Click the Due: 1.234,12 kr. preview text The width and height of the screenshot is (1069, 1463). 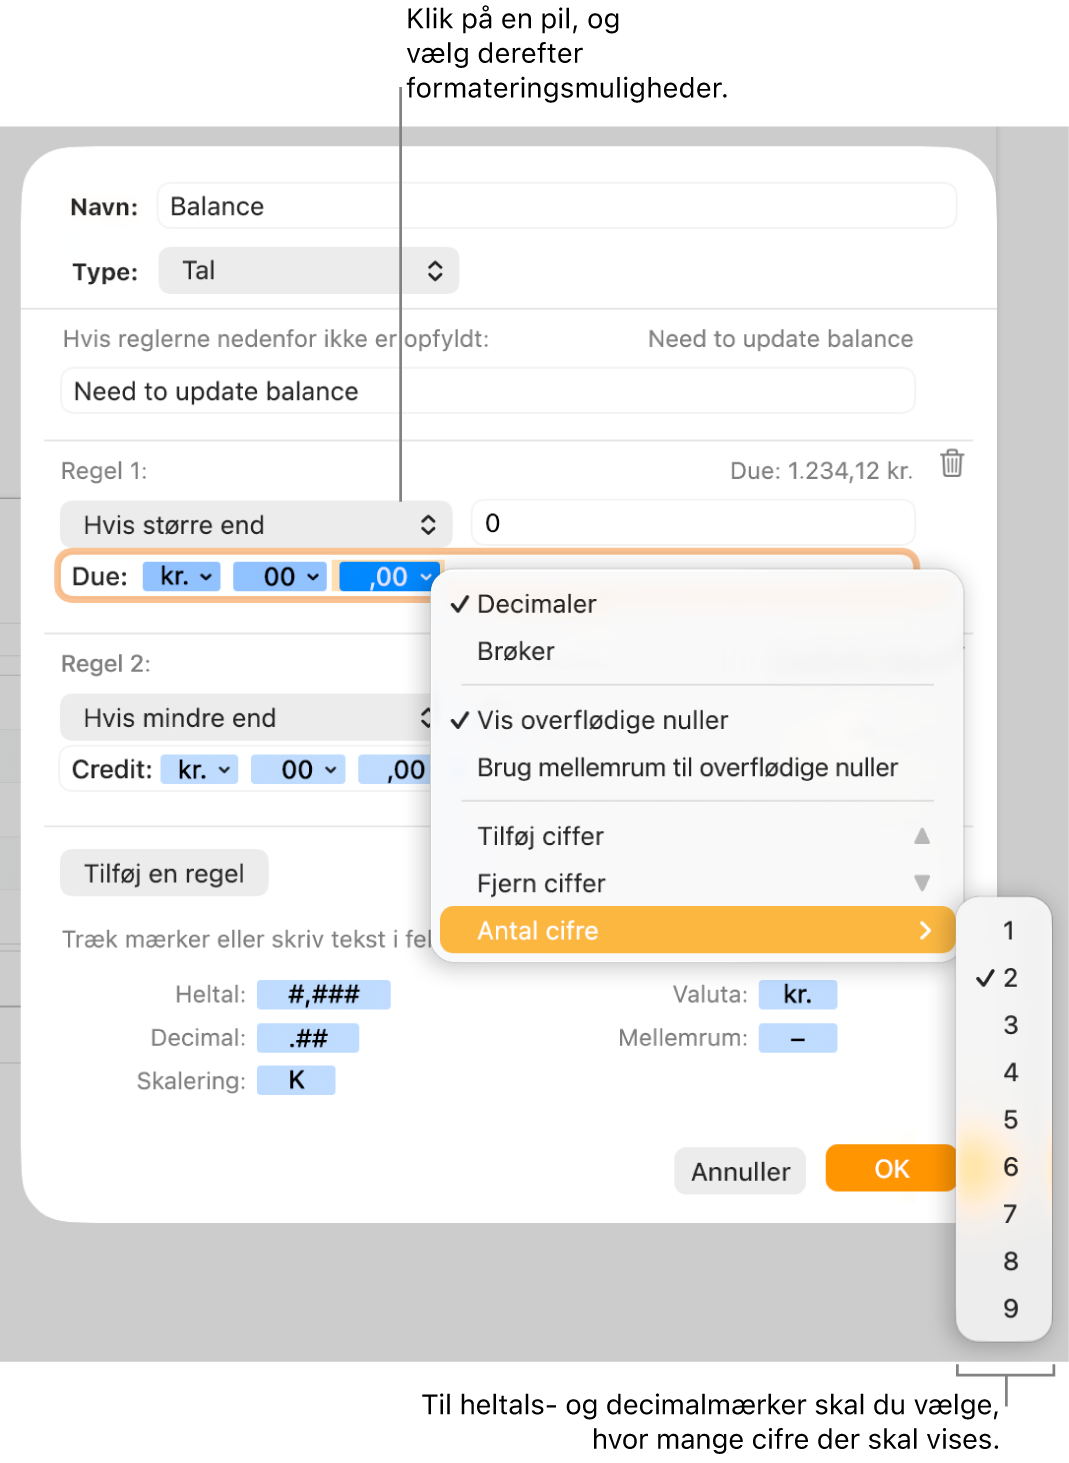coord(821,471)
